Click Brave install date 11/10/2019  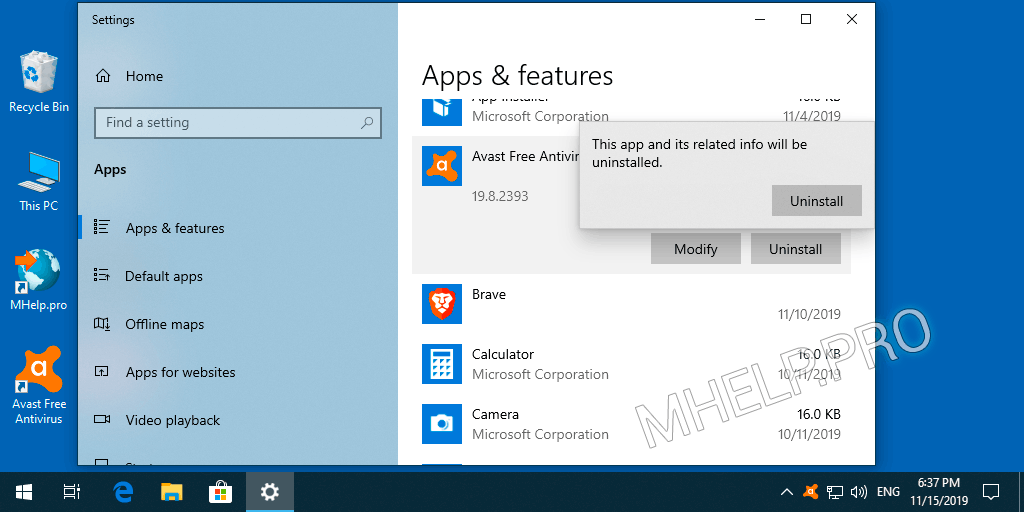pos(809,314)
